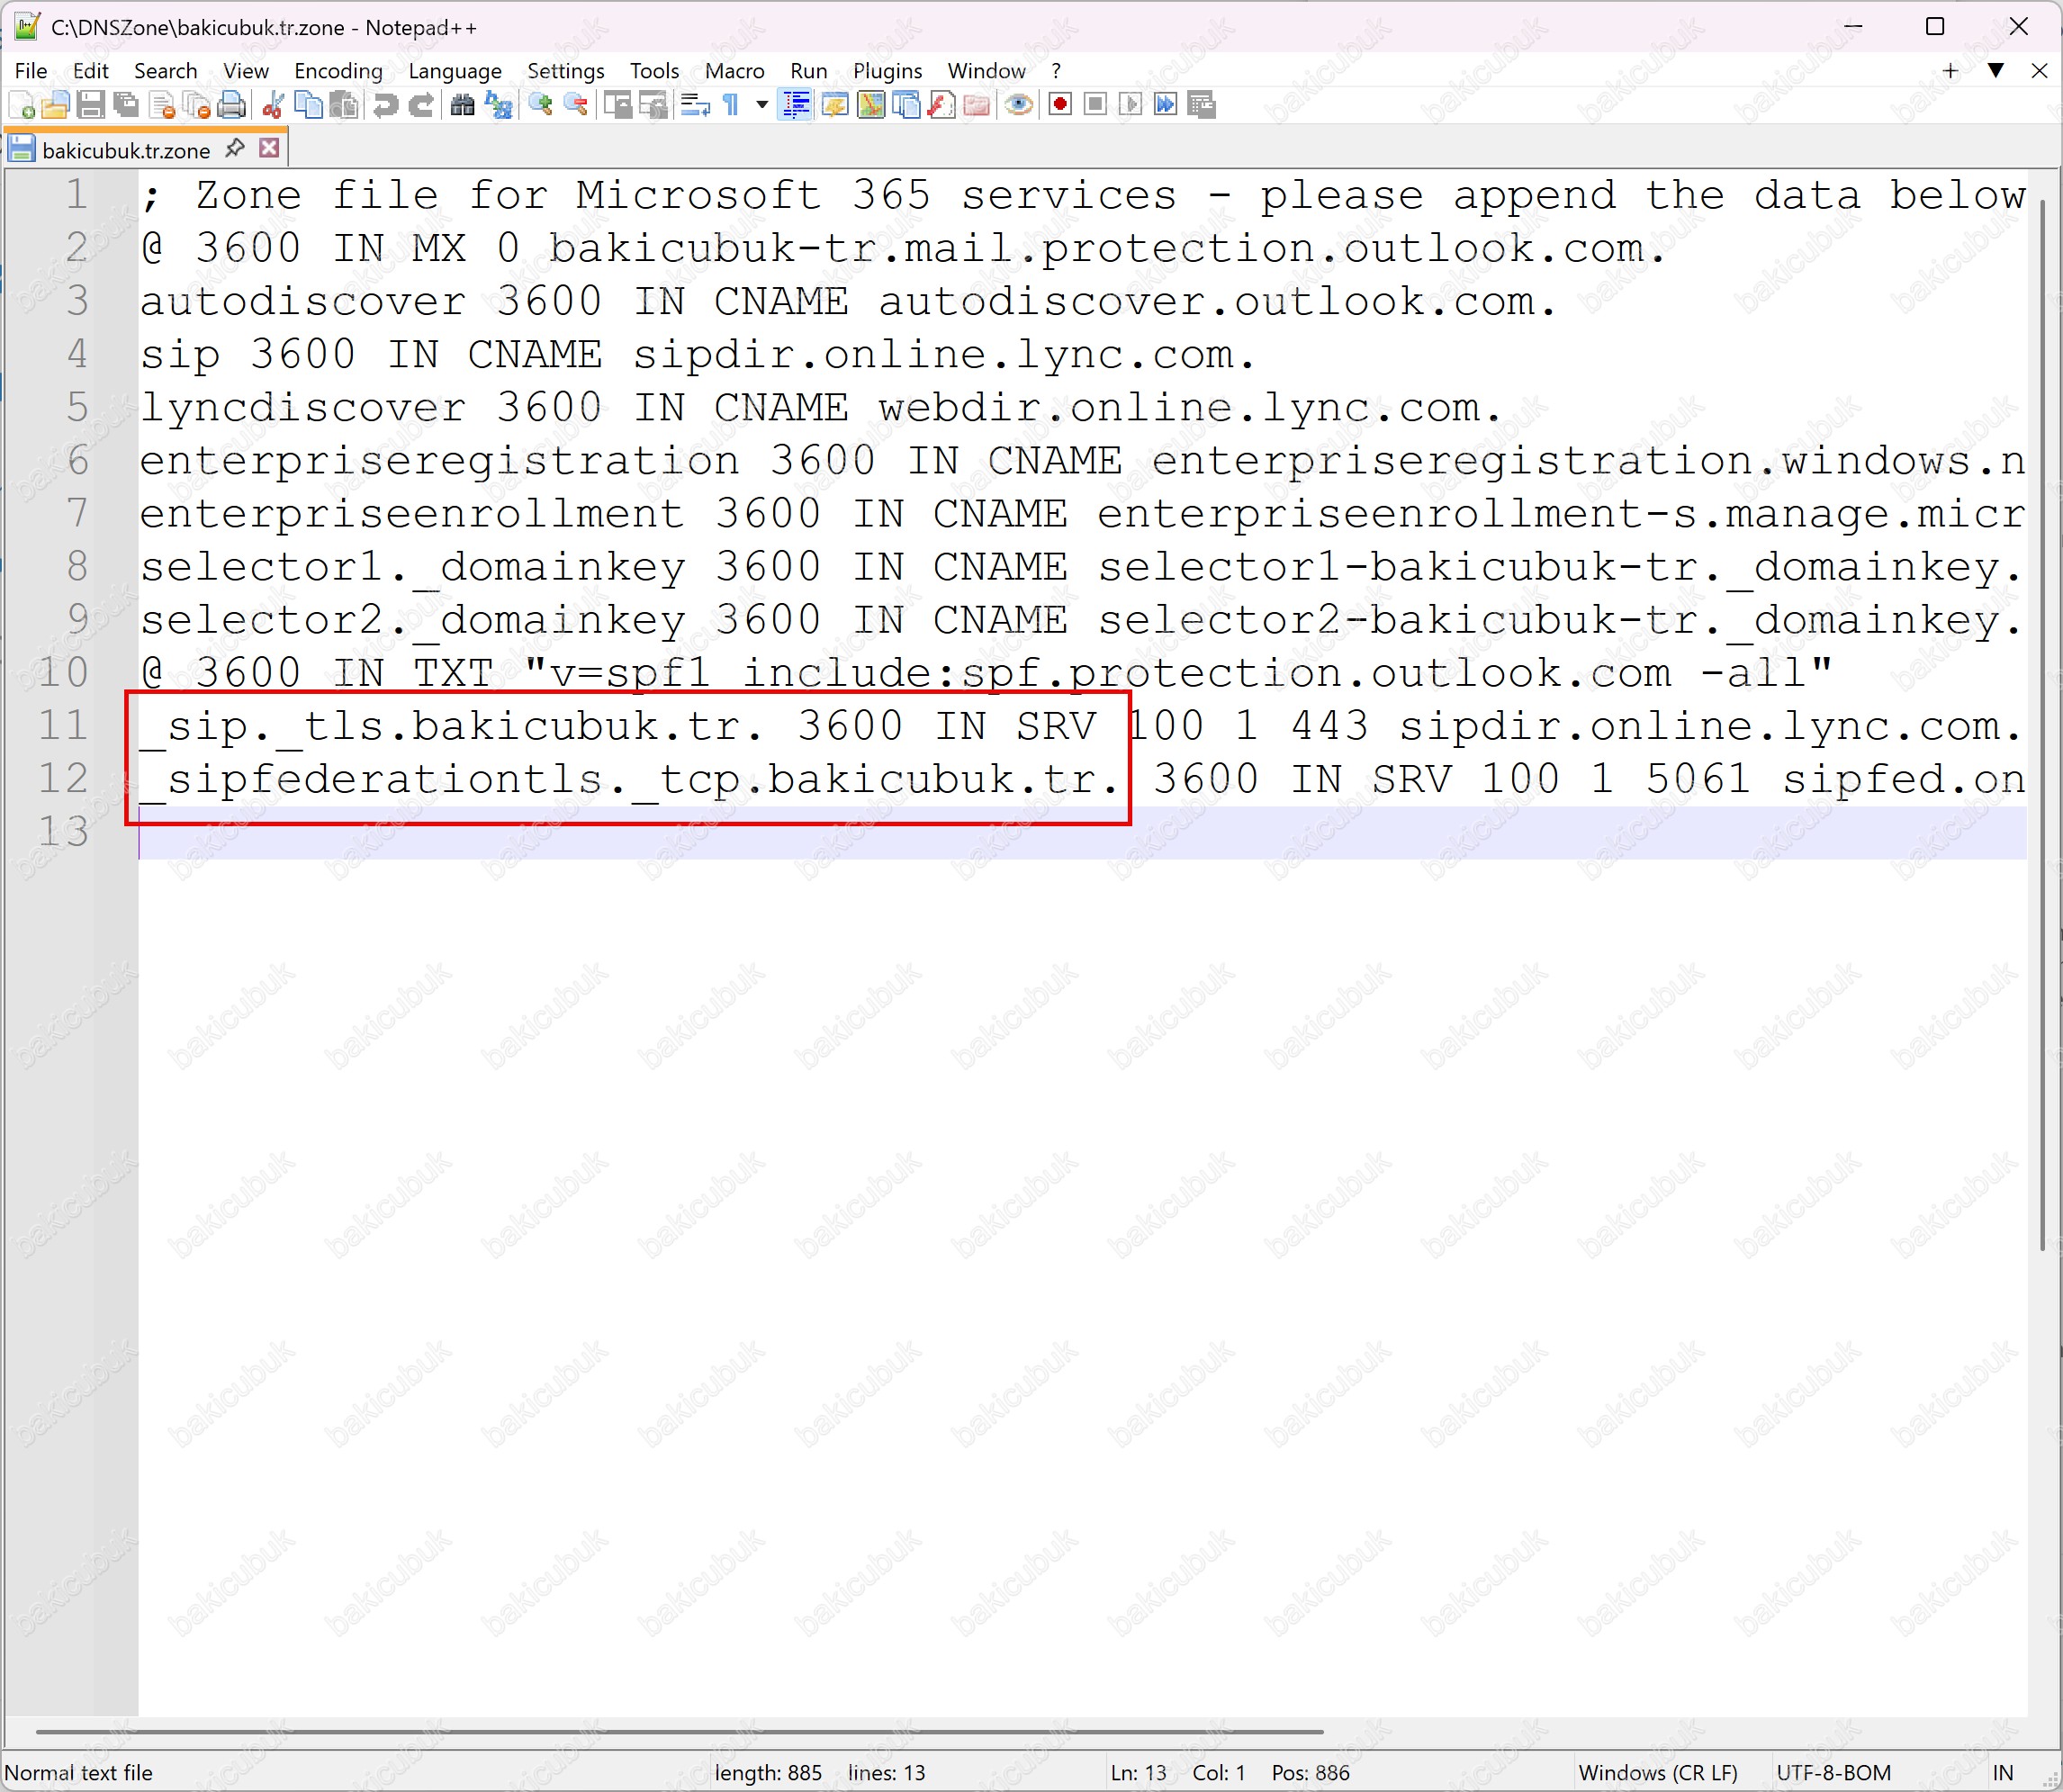Pin the bakicubuk.tr.zone tab
2063x1792 pixels.
point(235,149)
